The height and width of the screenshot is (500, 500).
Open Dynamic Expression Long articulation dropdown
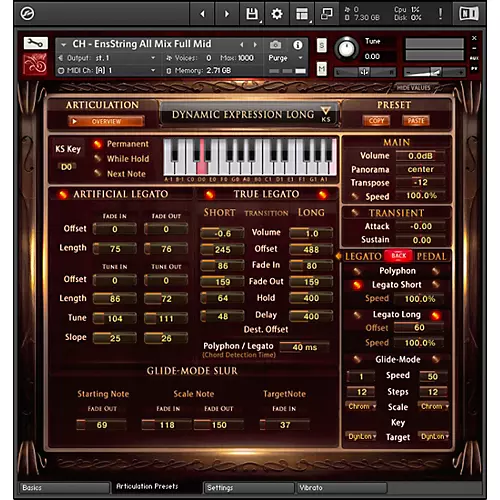coord(249,114)
